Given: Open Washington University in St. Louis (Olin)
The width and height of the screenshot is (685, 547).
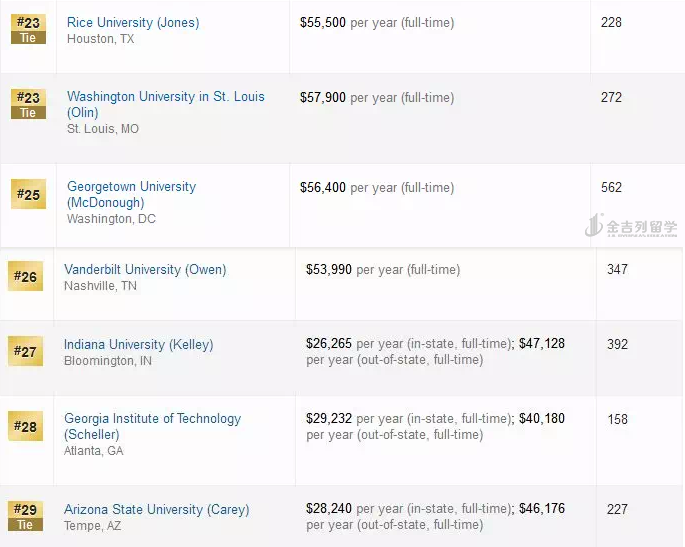Looking at the screenshot, I should (x=165, y=97).
